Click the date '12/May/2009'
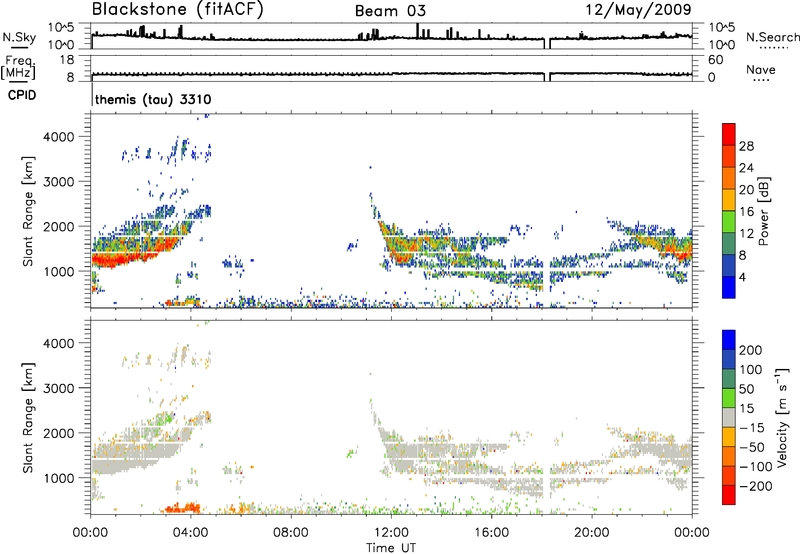Viewport: 800px width, 554px height. click(x=638, y=9)
